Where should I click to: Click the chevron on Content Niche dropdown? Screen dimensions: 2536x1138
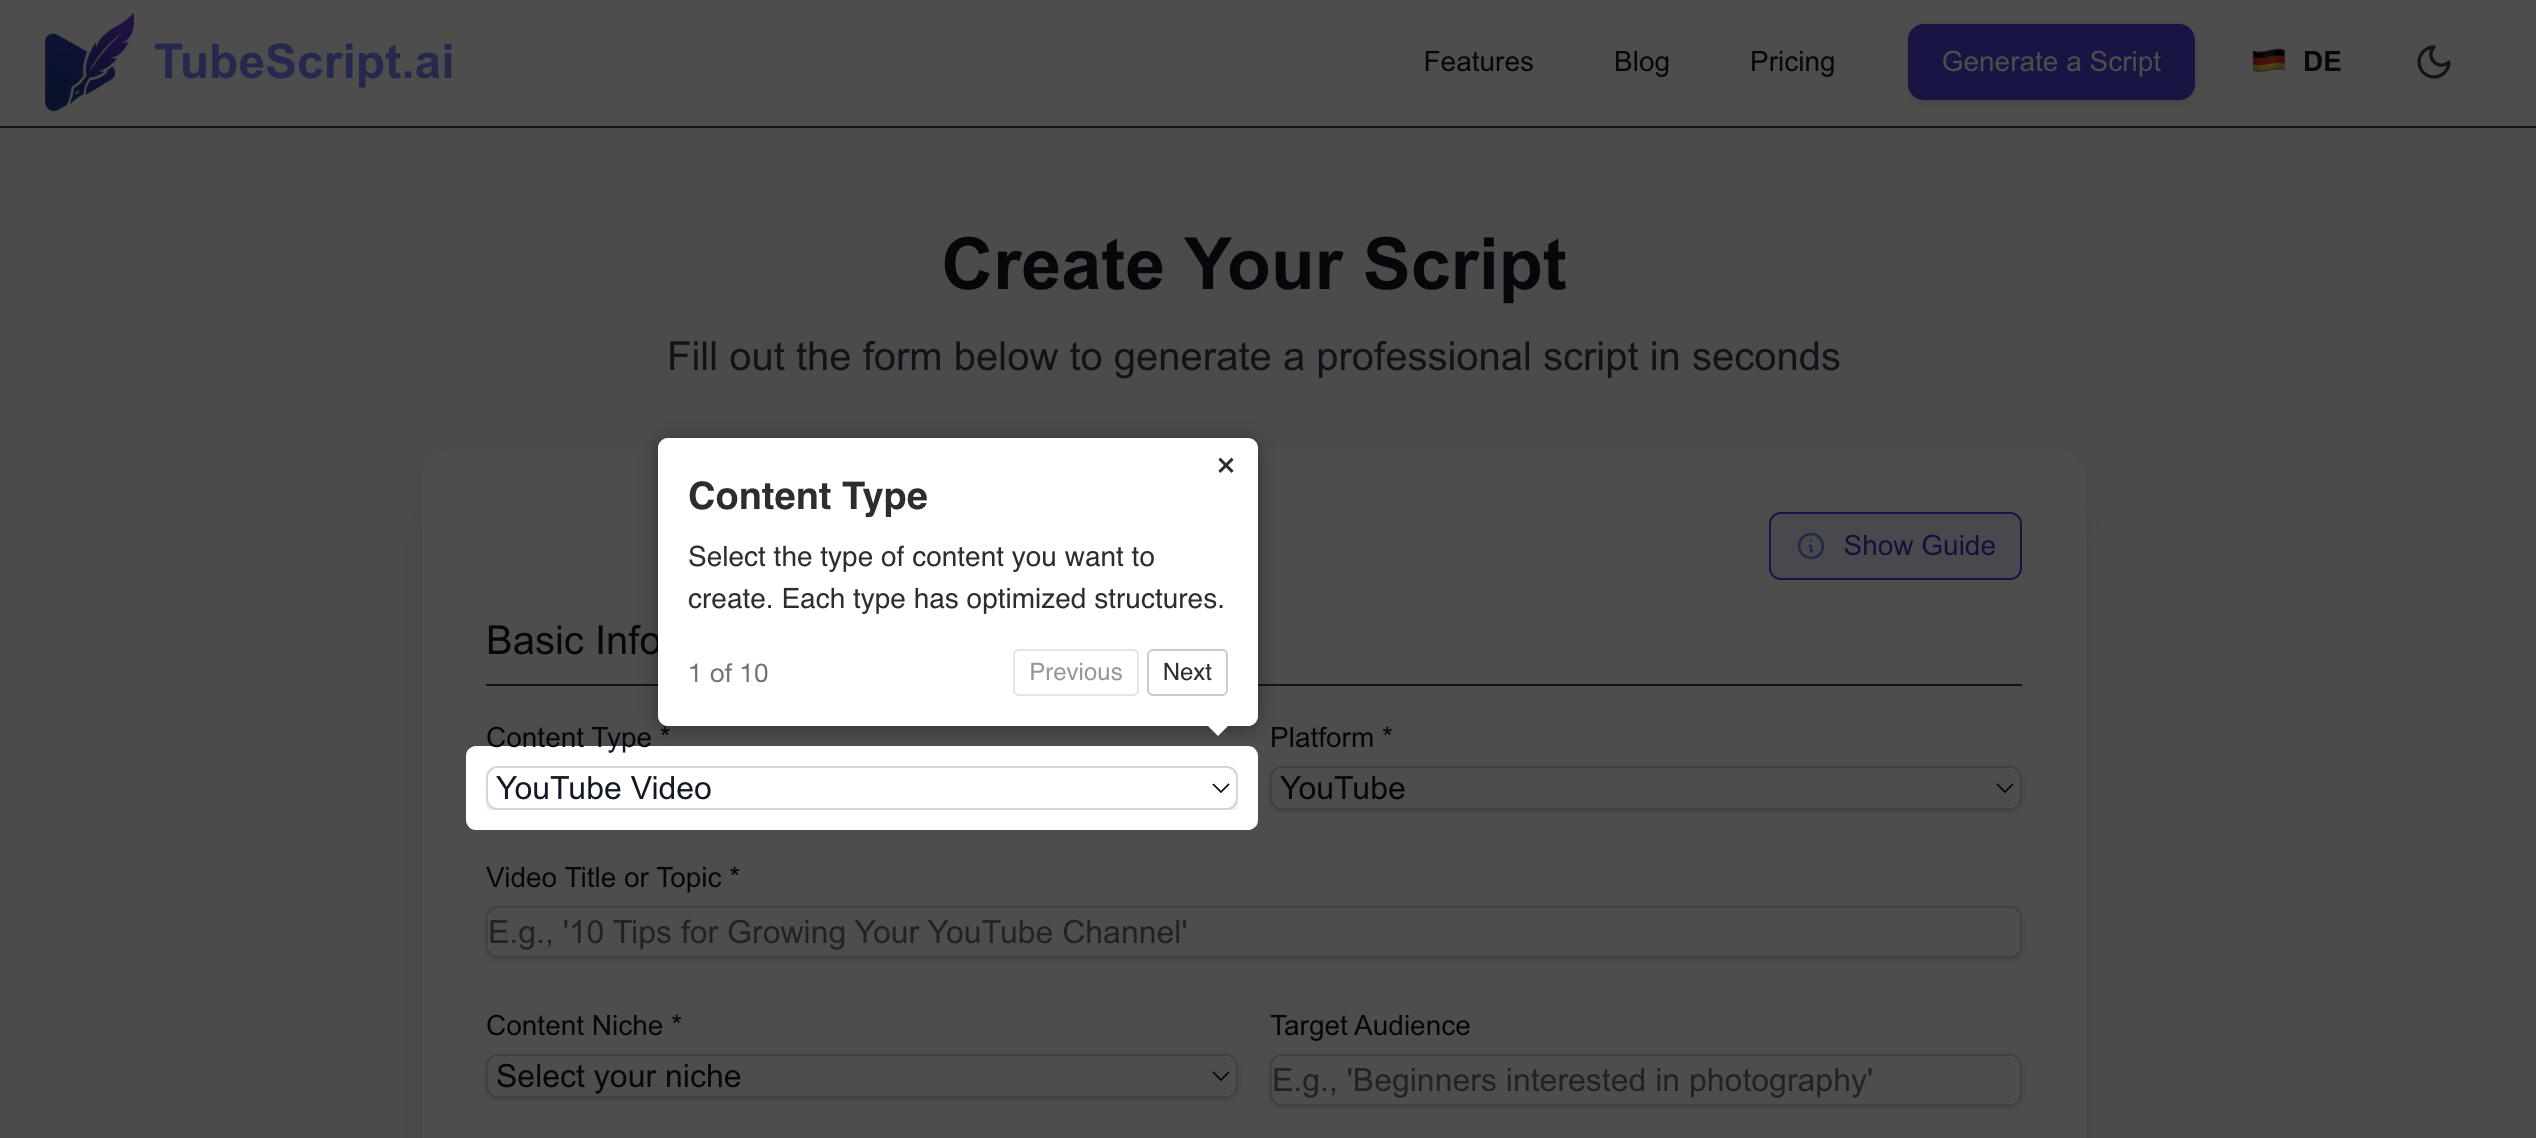click(x=1220, y=1076)
